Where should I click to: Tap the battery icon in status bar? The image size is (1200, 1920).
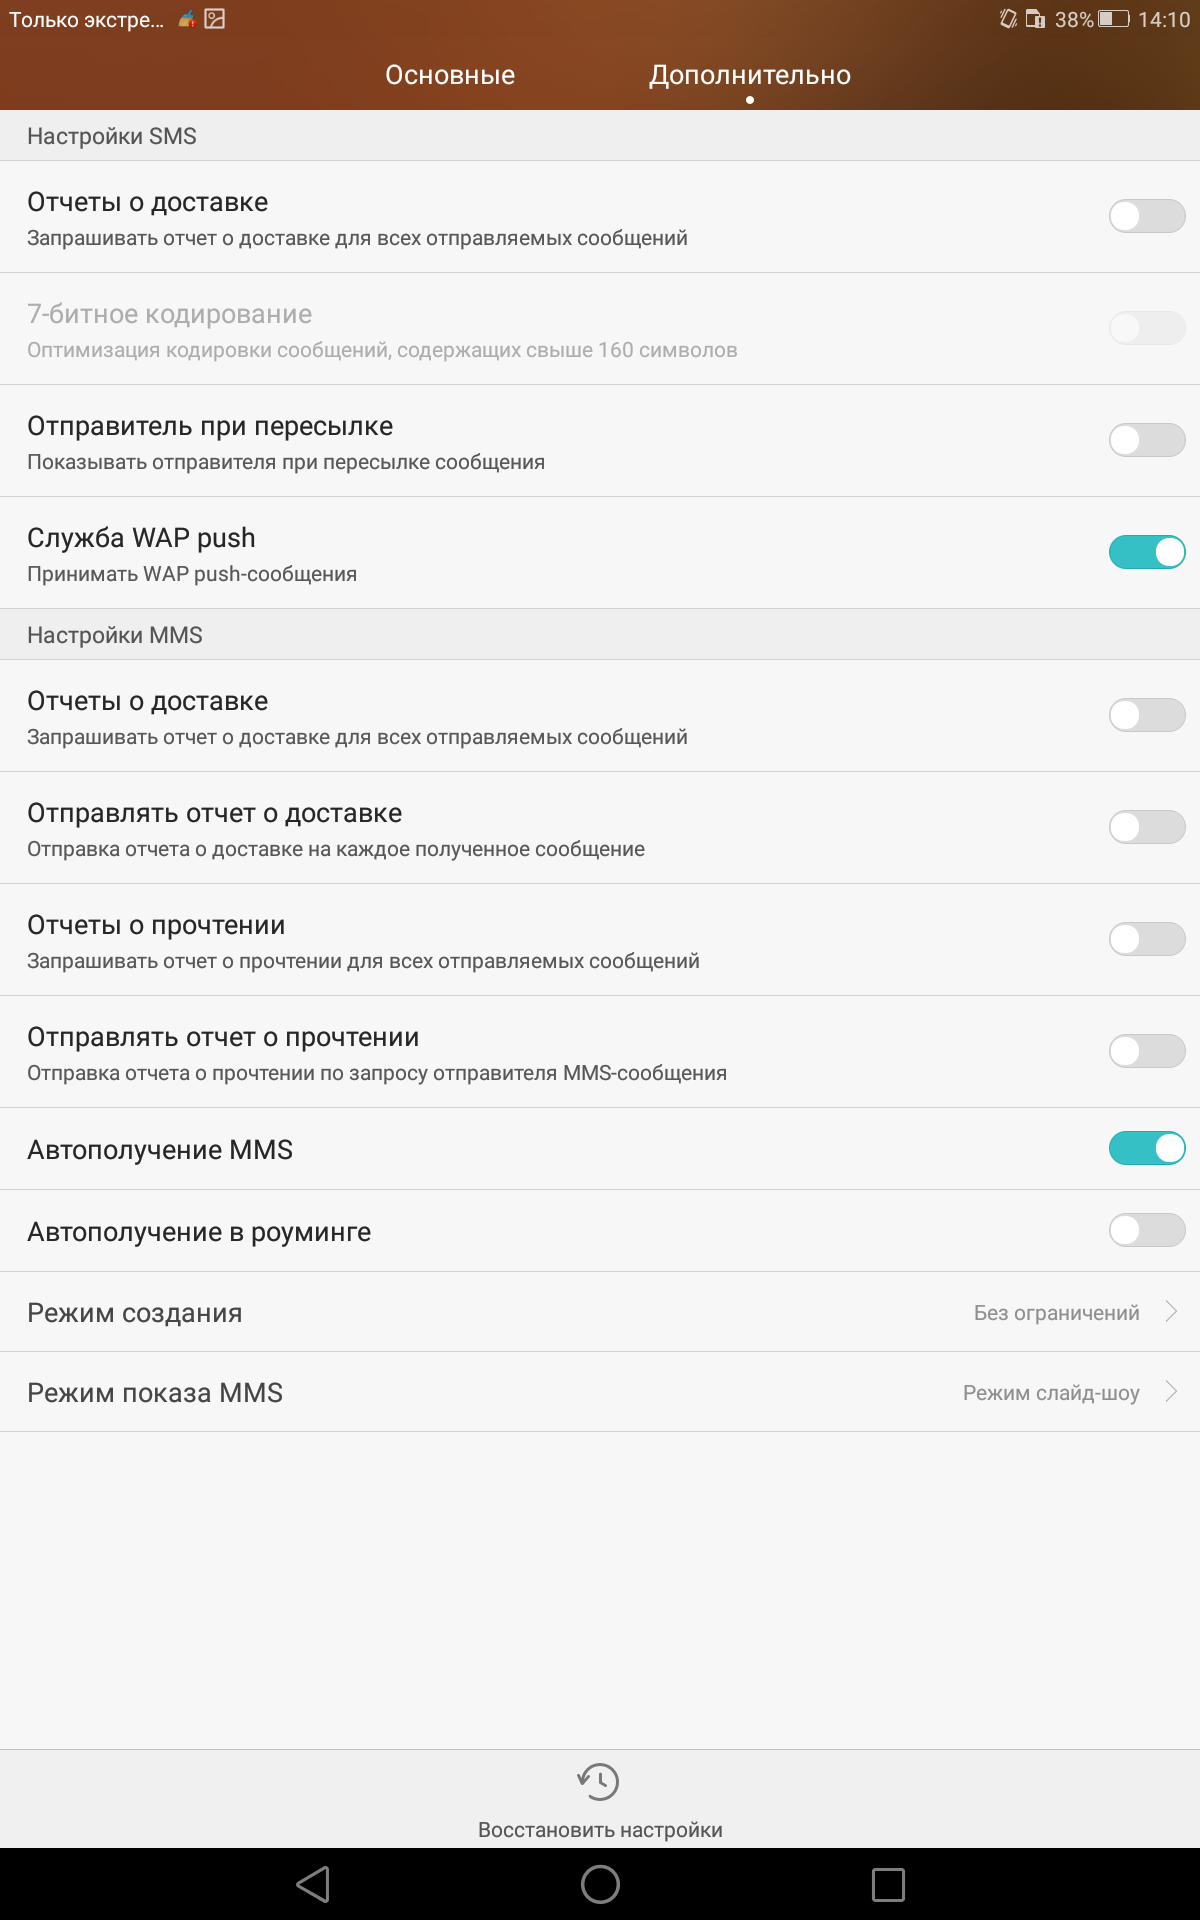click(1113, 19)
